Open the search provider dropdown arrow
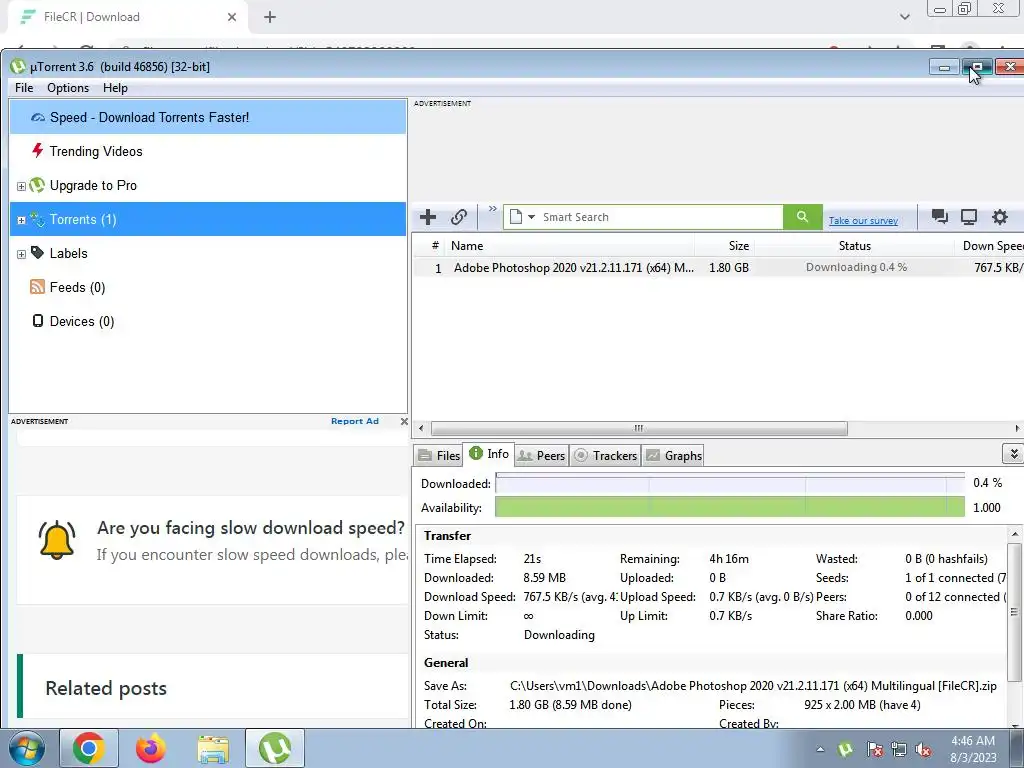1024x768 pixels. click(531, 217)
